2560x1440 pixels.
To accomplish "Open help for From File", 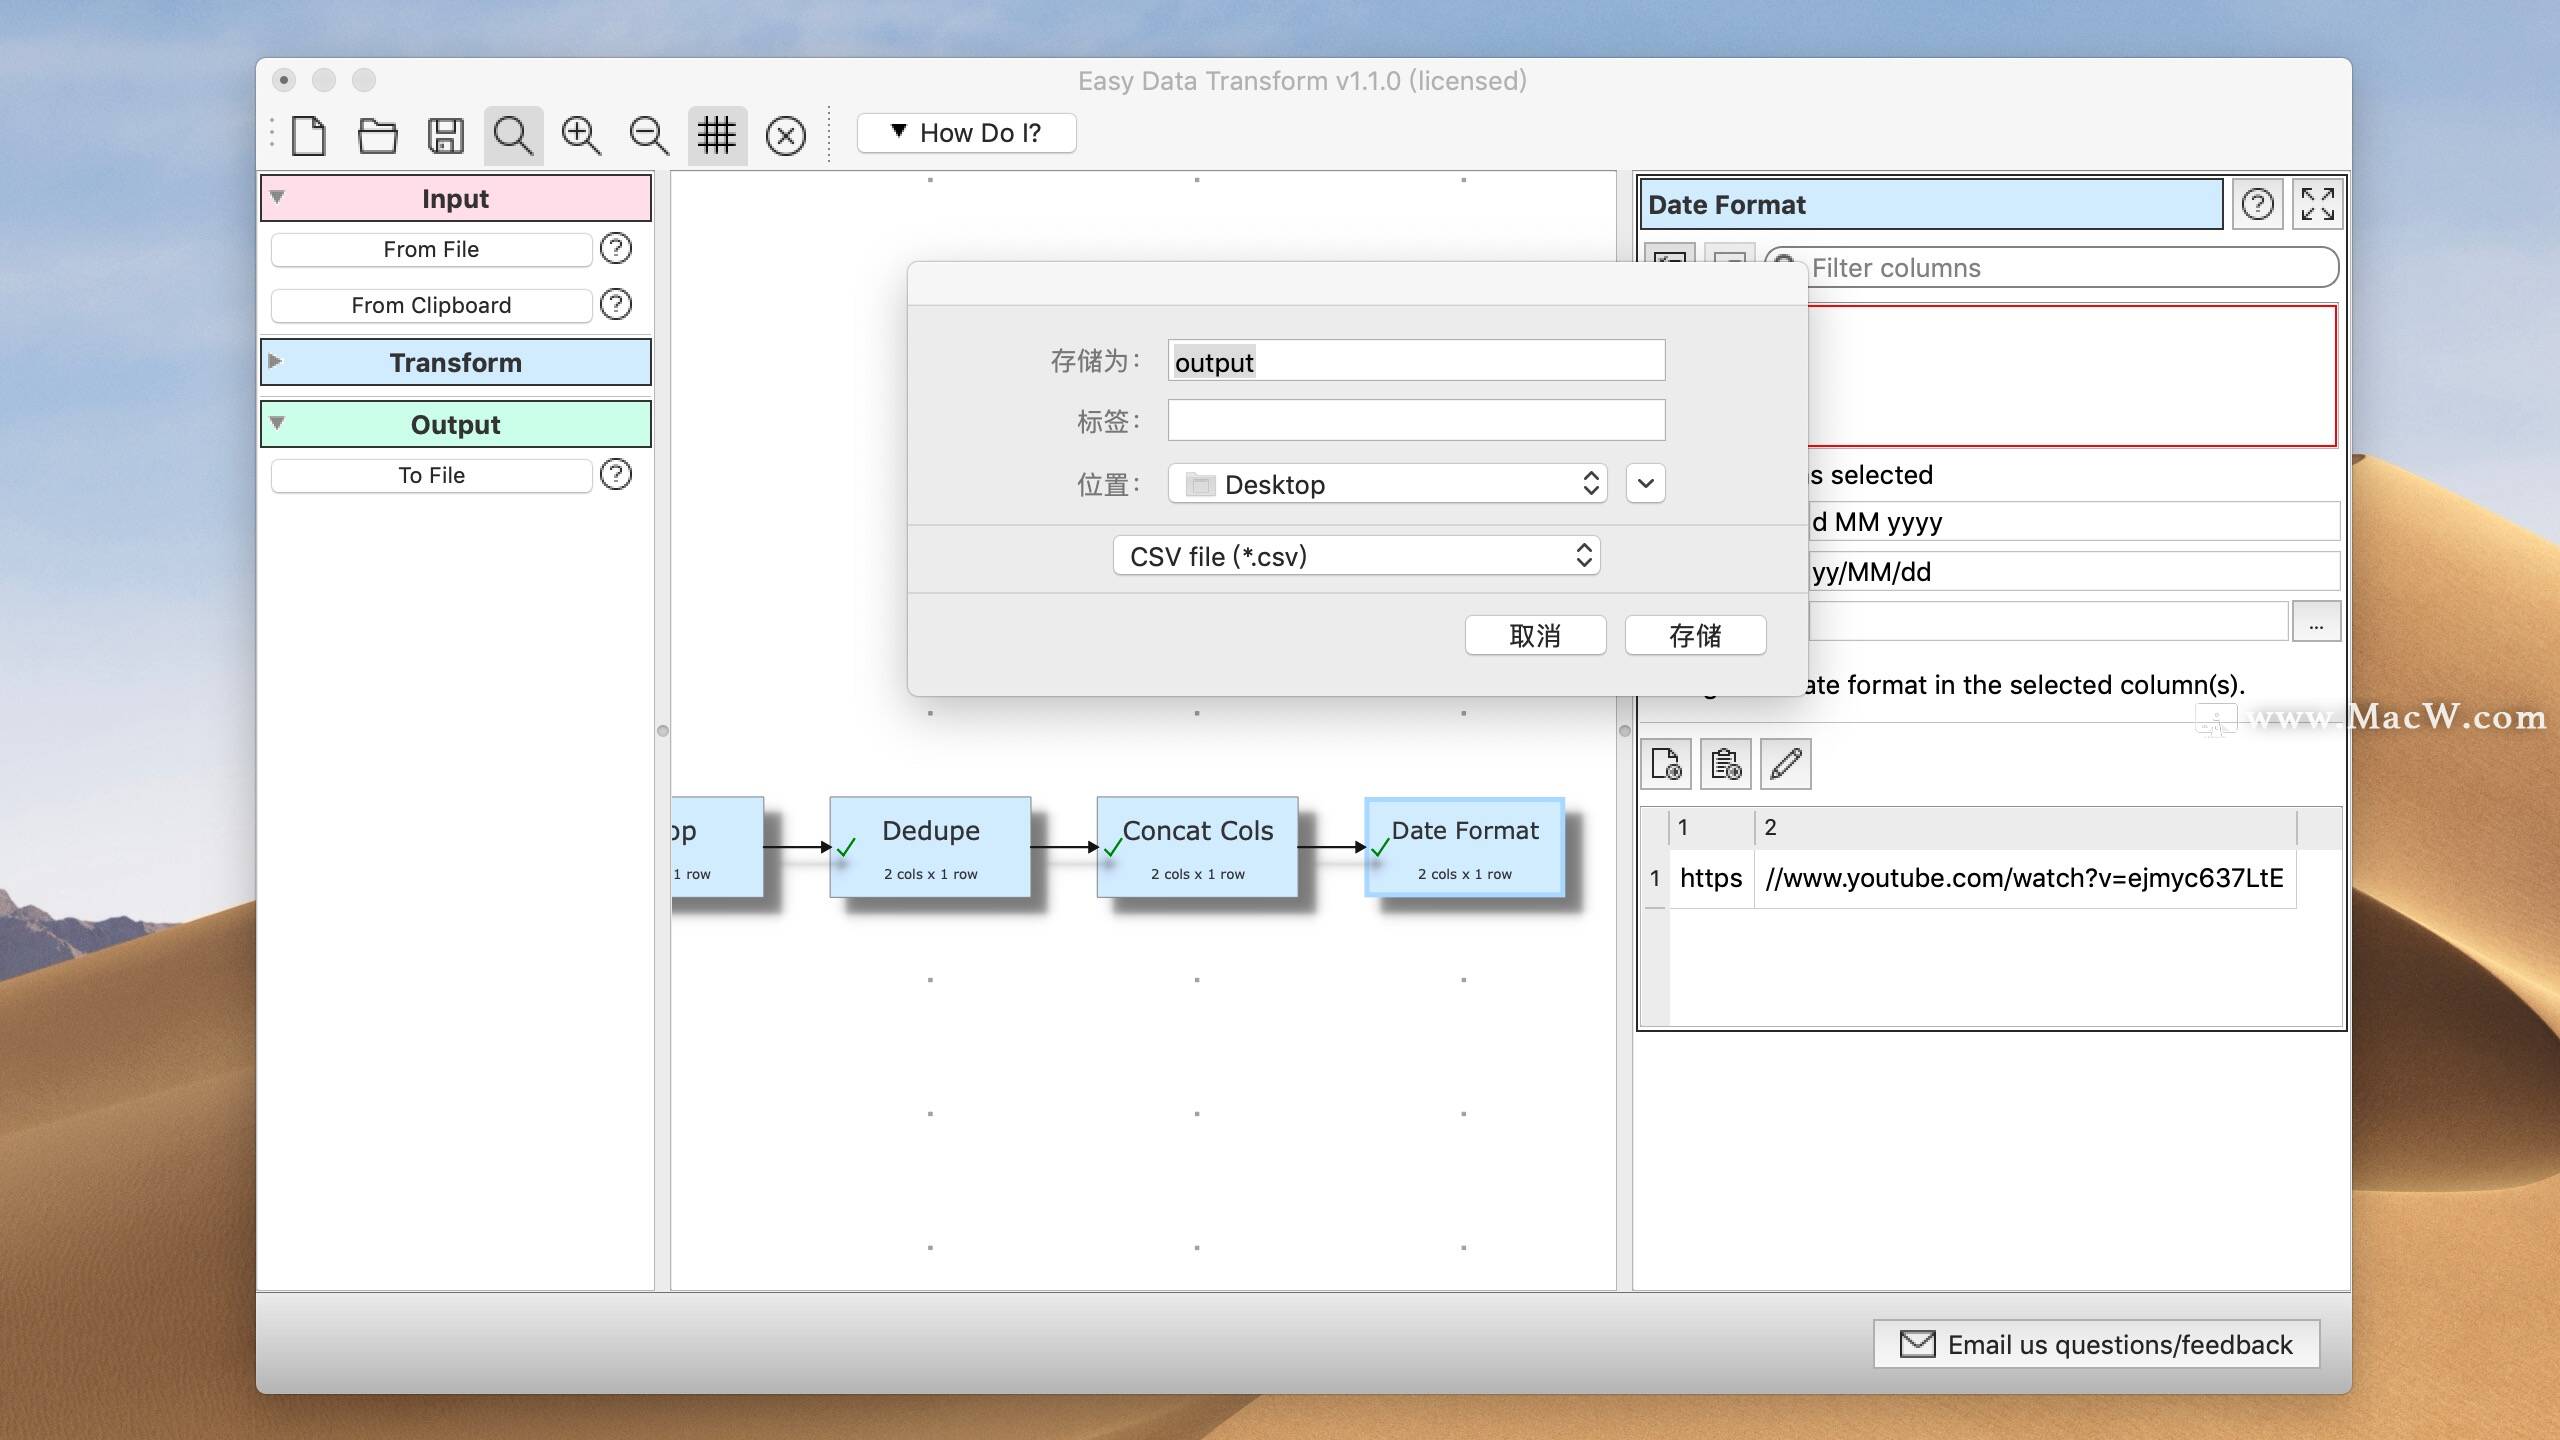I will pos(616,248).
